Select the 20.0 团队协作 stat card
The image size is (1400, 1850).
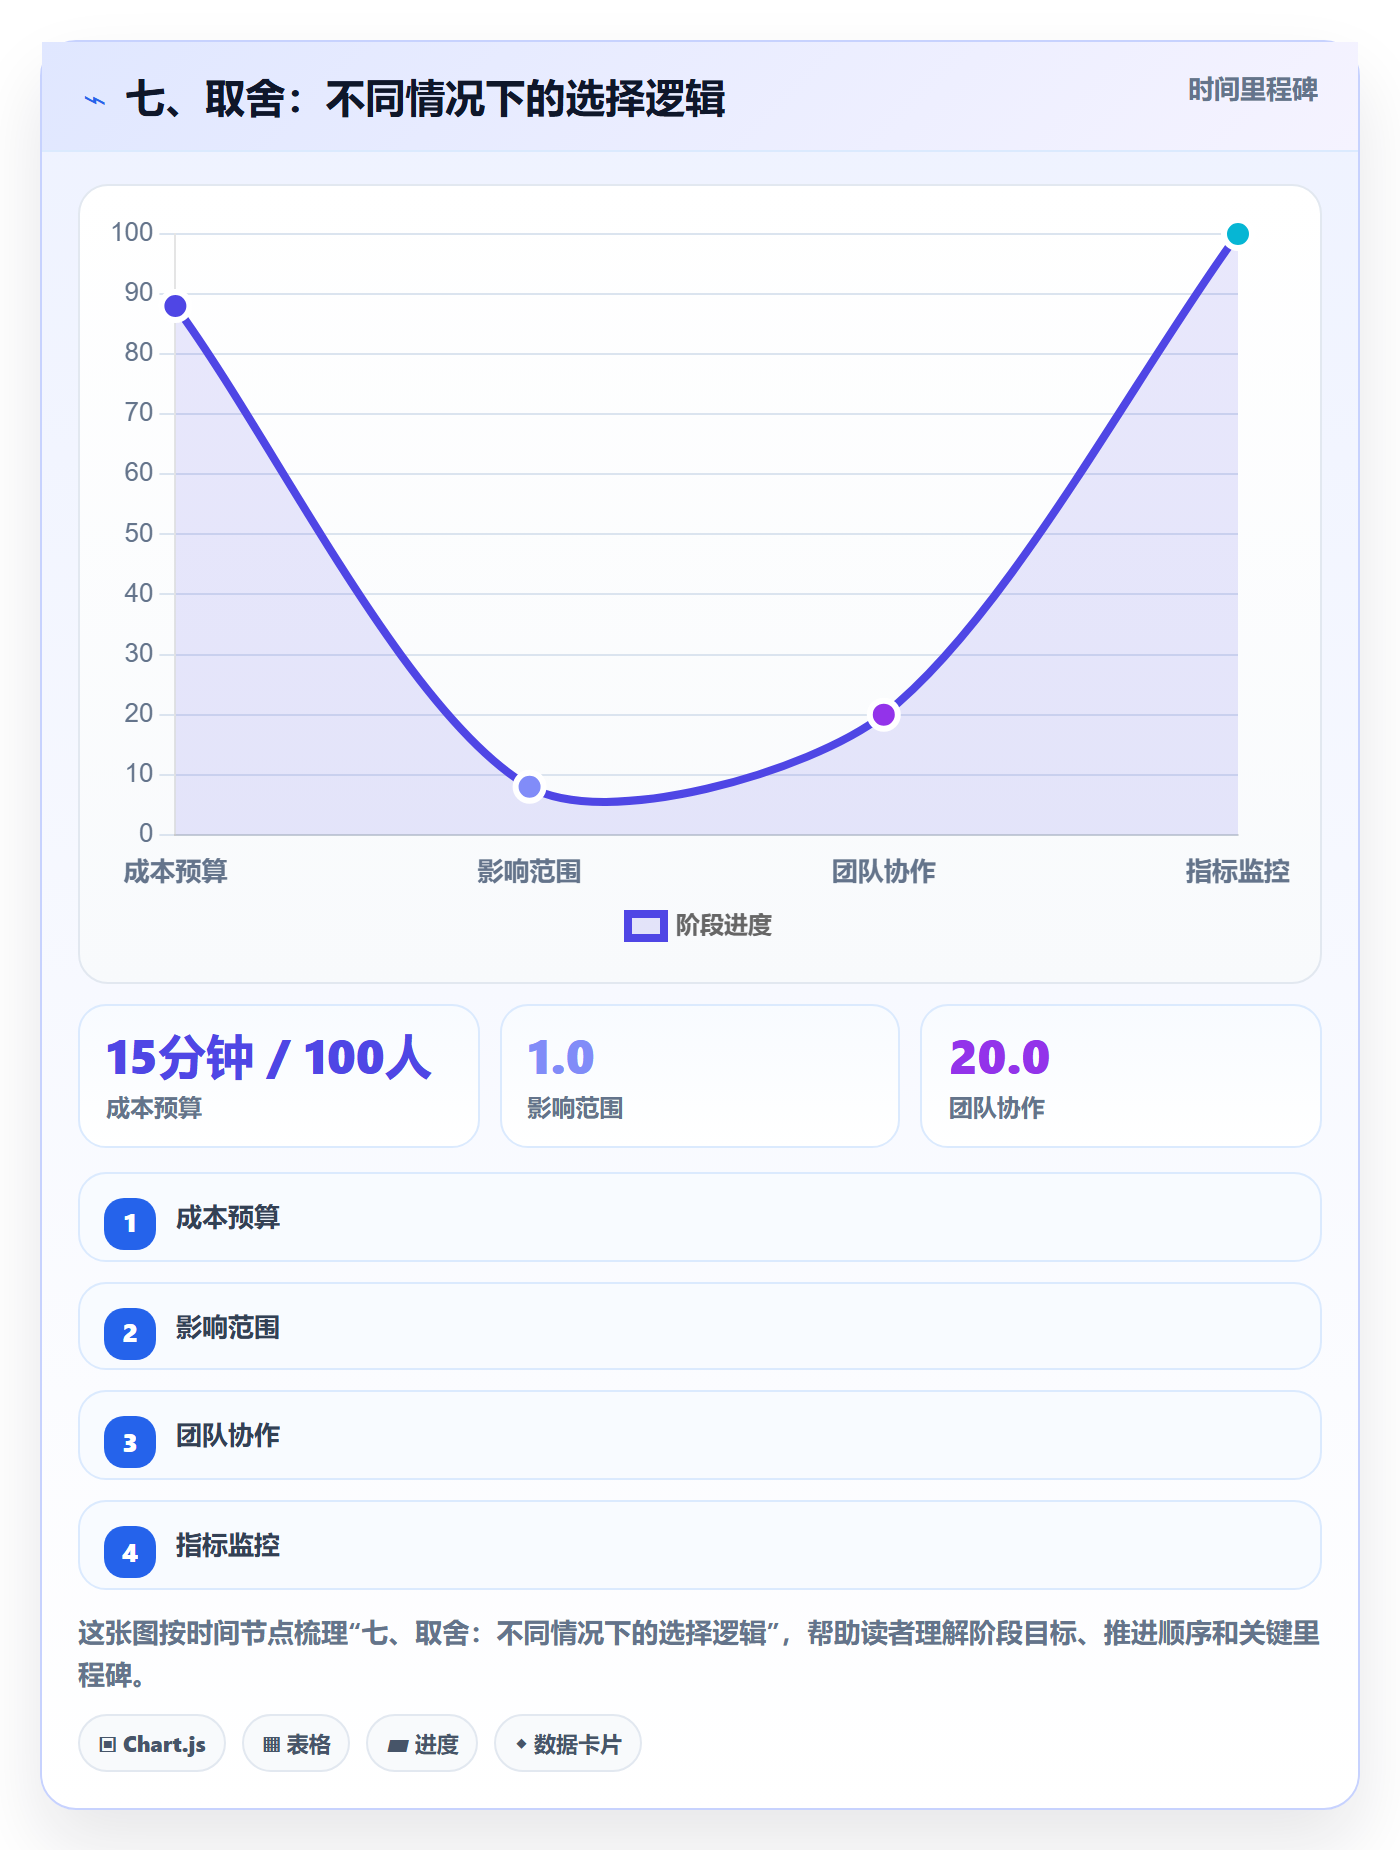click(1121, 1076)
